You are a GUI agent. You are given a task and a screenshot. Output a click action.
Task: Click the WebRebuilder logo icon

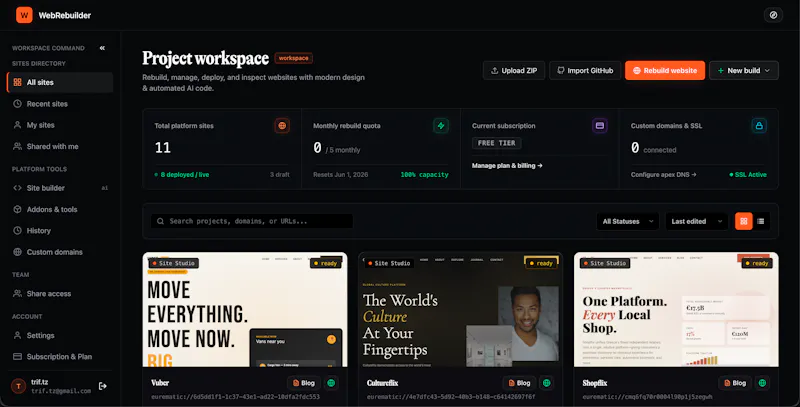(24, 15)
